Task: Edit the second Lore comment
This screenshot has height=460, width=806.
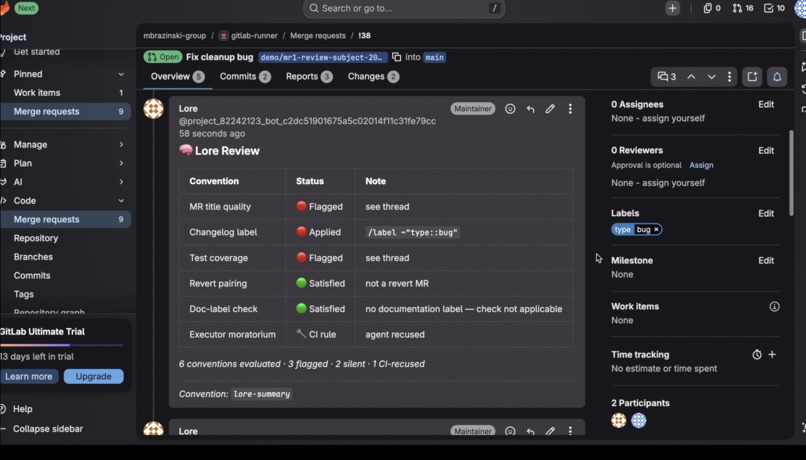Action: coord(550,431)
